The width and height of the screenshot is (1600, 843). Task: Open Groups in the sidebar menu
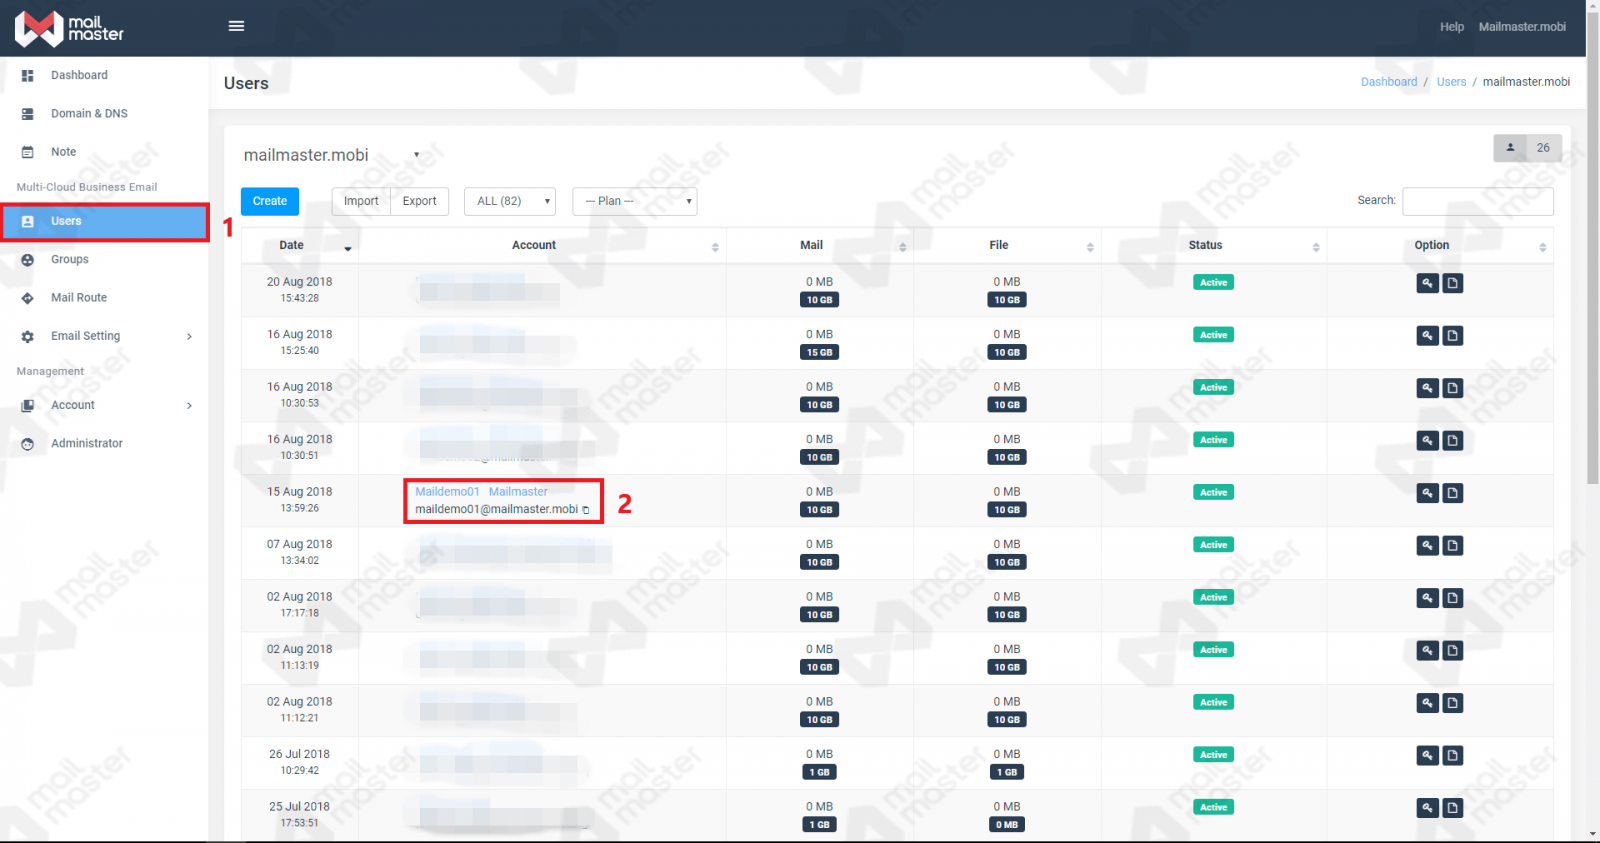click(x=70, y=259)
